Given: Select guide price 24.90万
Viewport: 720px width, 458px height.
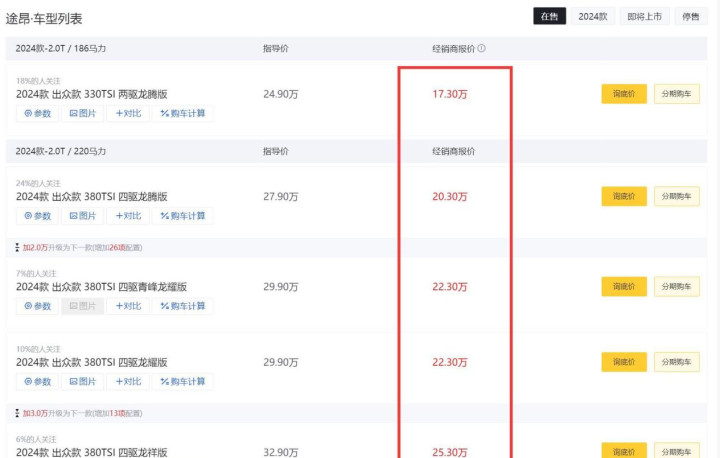Looking at the screenshot, I should coord(281,94).
